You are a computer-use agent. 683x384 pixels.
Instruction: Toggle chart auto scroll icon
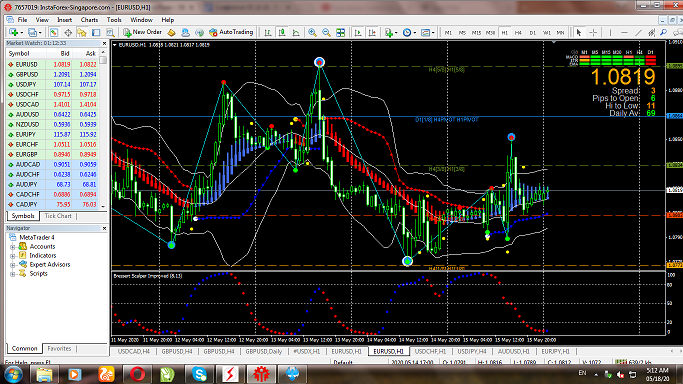tap(358, 33)
